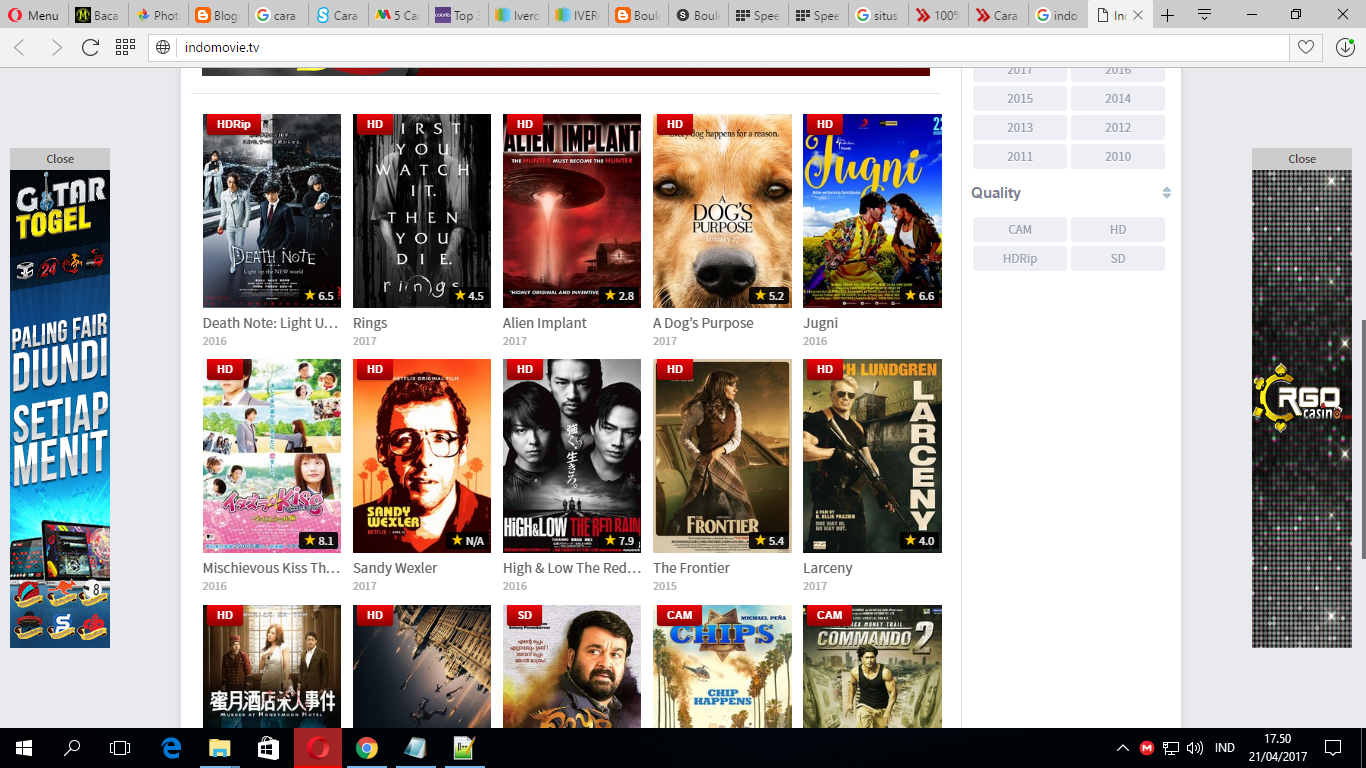Switch to Google Chrome in taskbar
Image resolution: width=1366 pixels, height=768 pixels.
click(367, 747)
